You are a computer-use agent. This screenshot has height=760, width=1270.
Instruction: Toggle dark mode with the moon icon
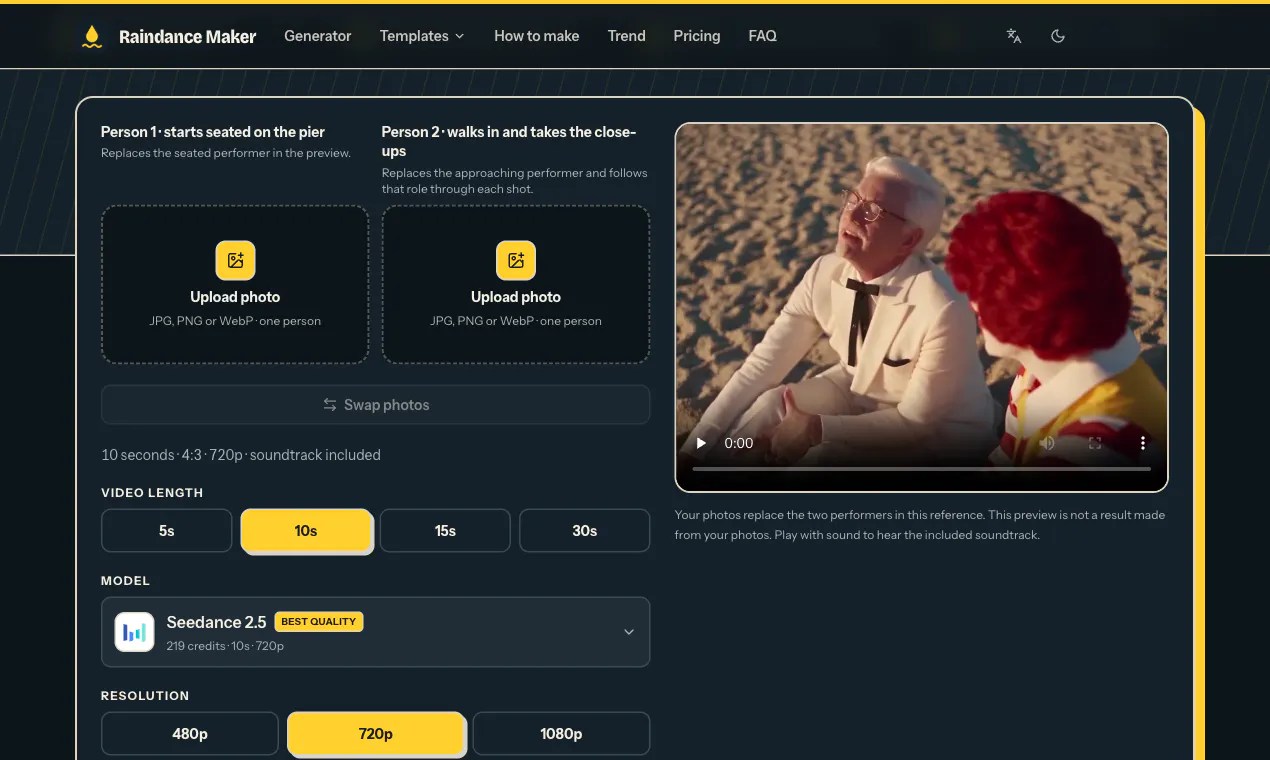tap(1058, 36)
